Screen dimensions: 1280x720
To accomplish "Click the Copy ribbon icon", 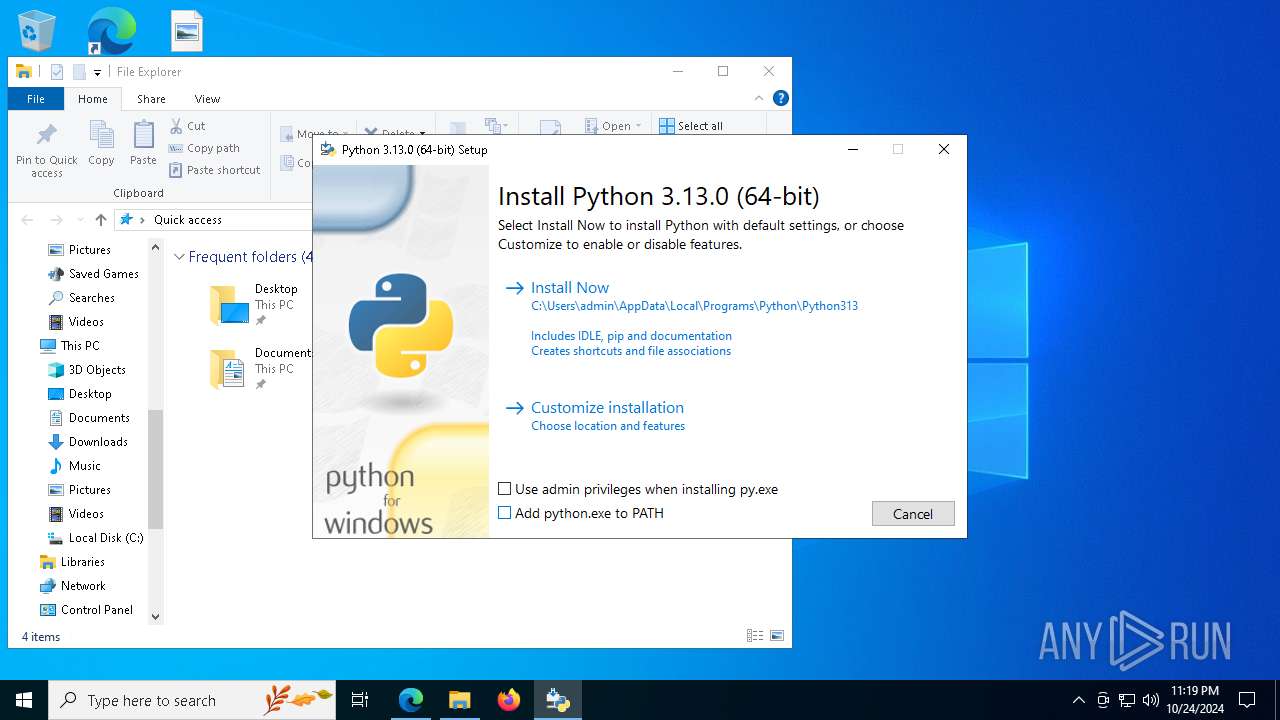I will (101, 143).
